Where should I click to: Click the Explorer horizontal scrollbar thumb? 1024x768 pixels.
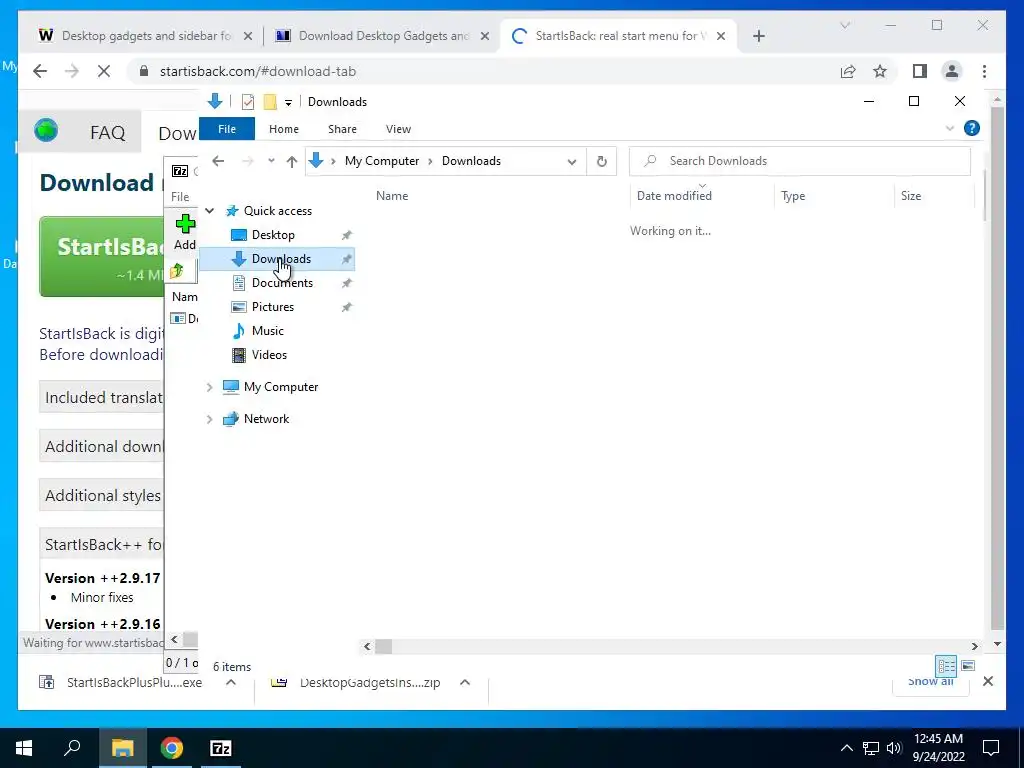(383, 647)
